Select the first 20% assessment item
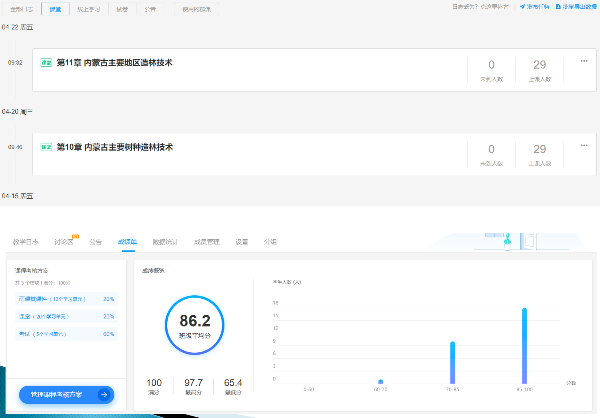 [66, 298]
